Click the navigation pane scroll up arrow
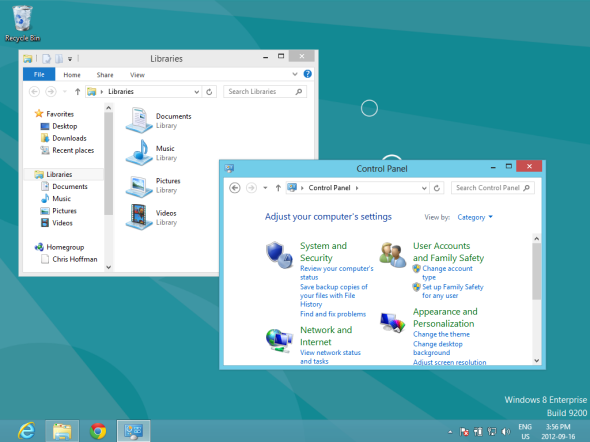Image resolution: width=590 pixels, height=442 pixels. pyautogui.click(x=108, y=108)
